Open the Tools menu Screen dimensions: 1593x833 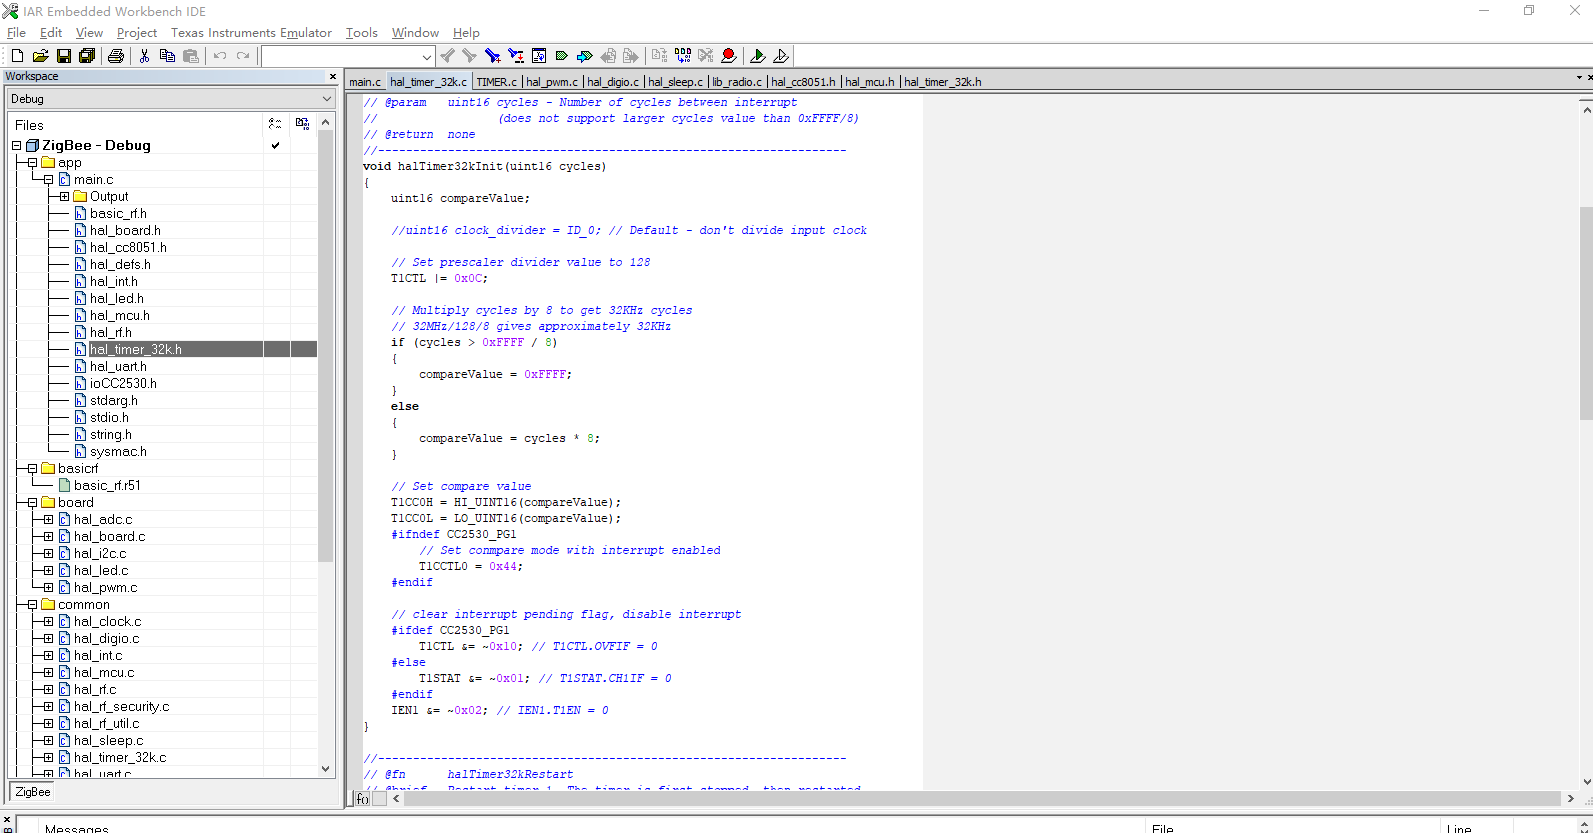[x=362, y=32]
